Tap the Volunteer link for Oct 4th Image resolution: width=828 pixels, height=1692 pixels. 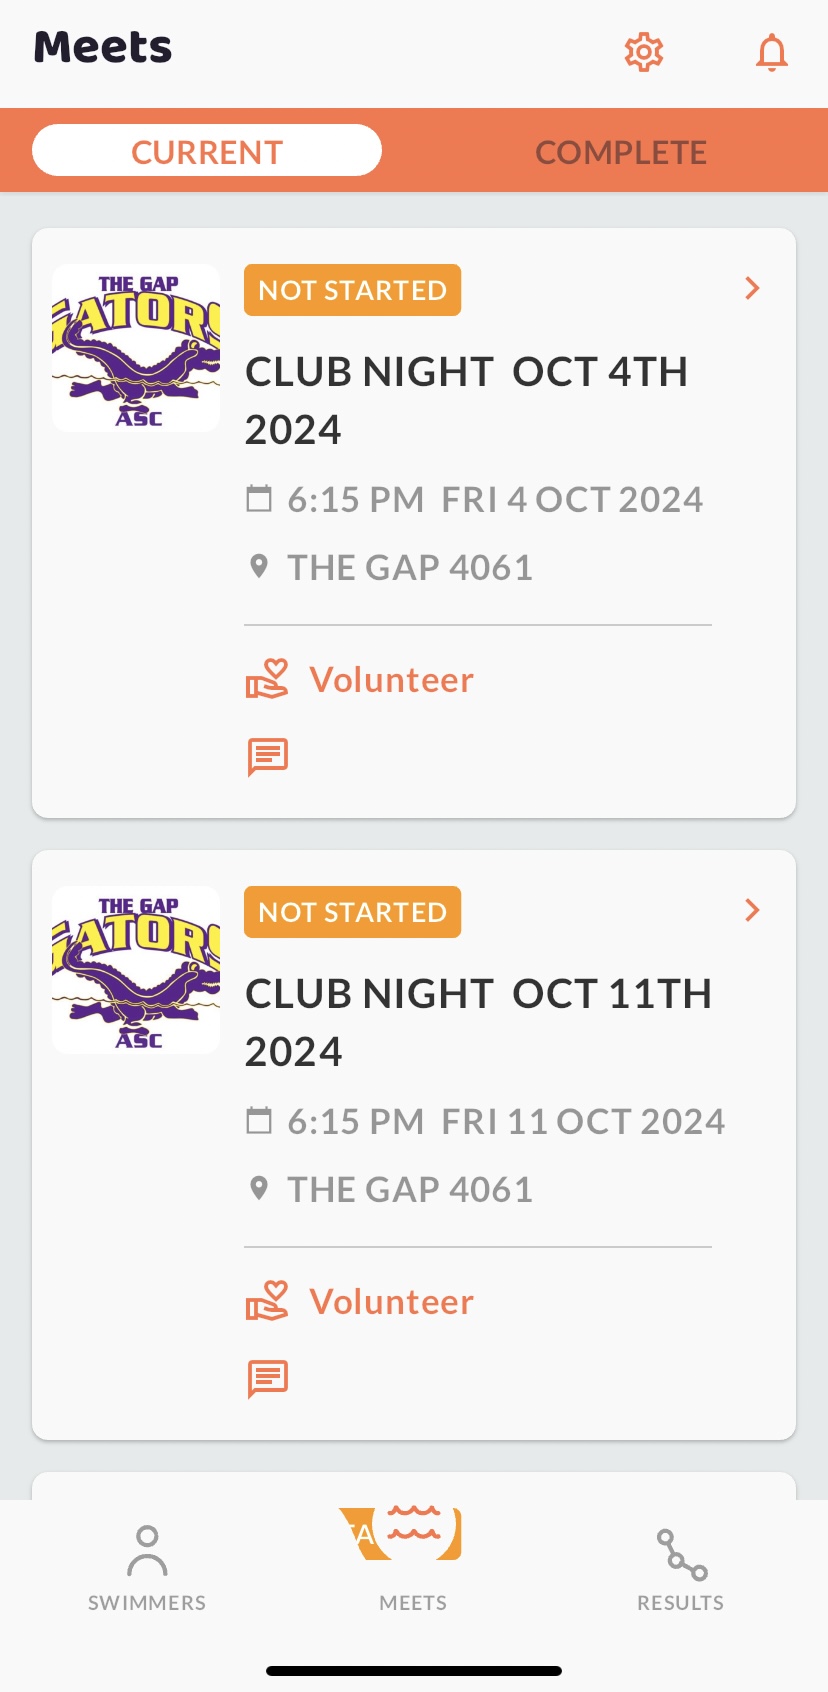[391, 680]
